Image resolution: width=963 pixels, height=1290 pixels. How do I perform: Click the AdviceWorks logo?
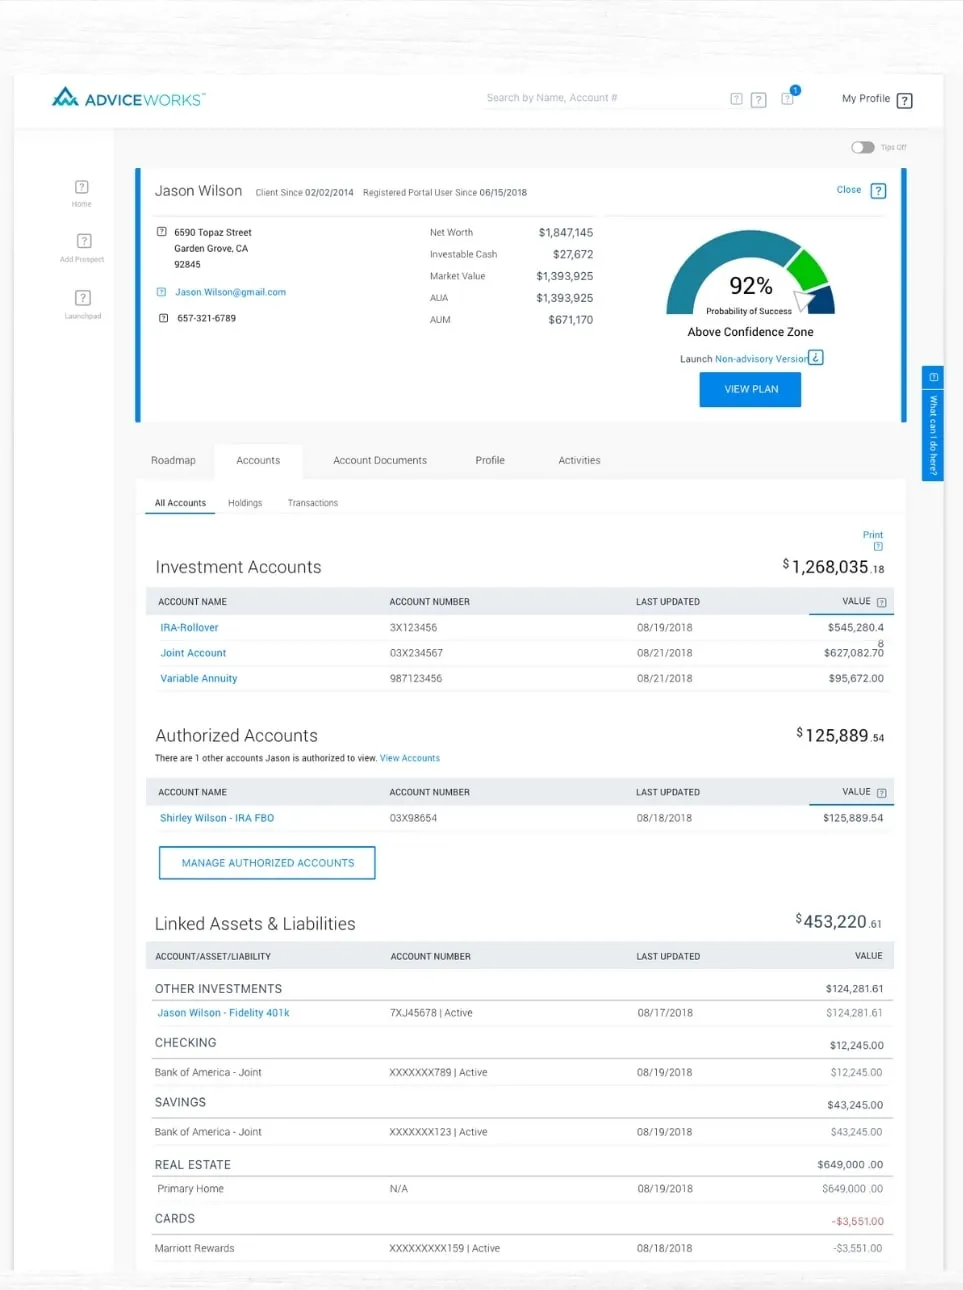[128, 98]
